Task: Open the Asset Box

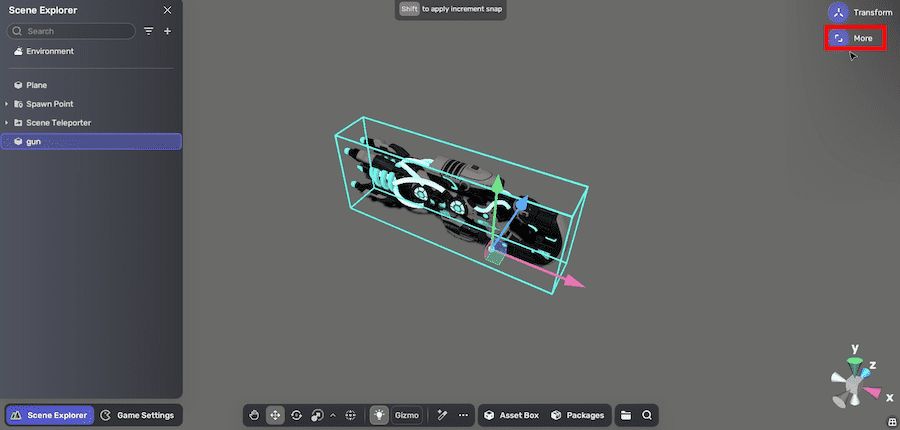Action: click(511, 415)
